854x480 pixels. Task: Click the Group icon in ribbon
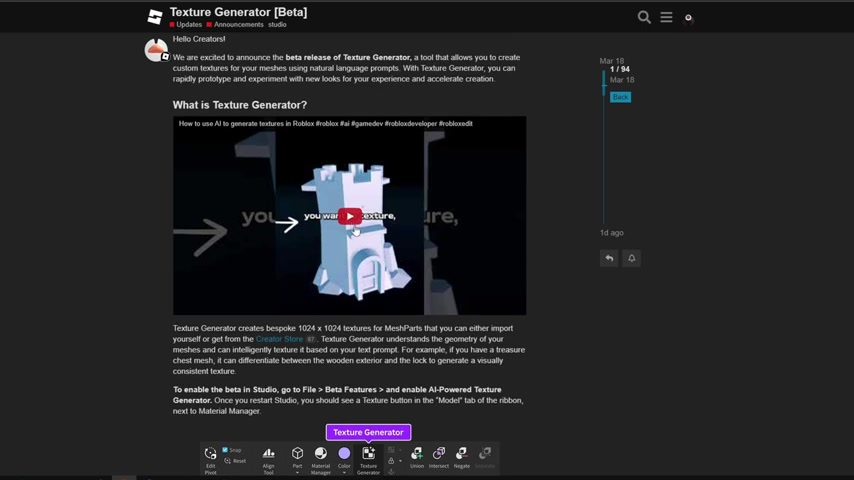tap(391, 450)
